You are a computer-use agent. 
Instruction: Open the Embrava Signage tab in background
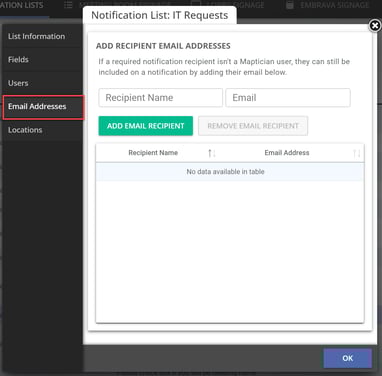[328, 5]
